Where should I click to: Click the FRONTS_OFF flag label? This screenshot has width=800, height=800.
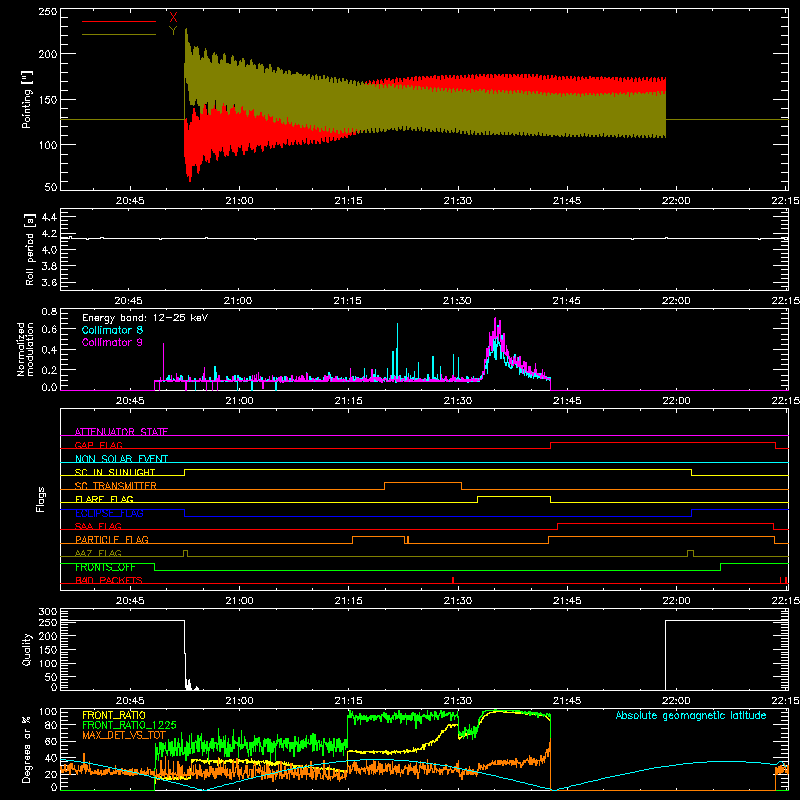(x=105, y=567)
